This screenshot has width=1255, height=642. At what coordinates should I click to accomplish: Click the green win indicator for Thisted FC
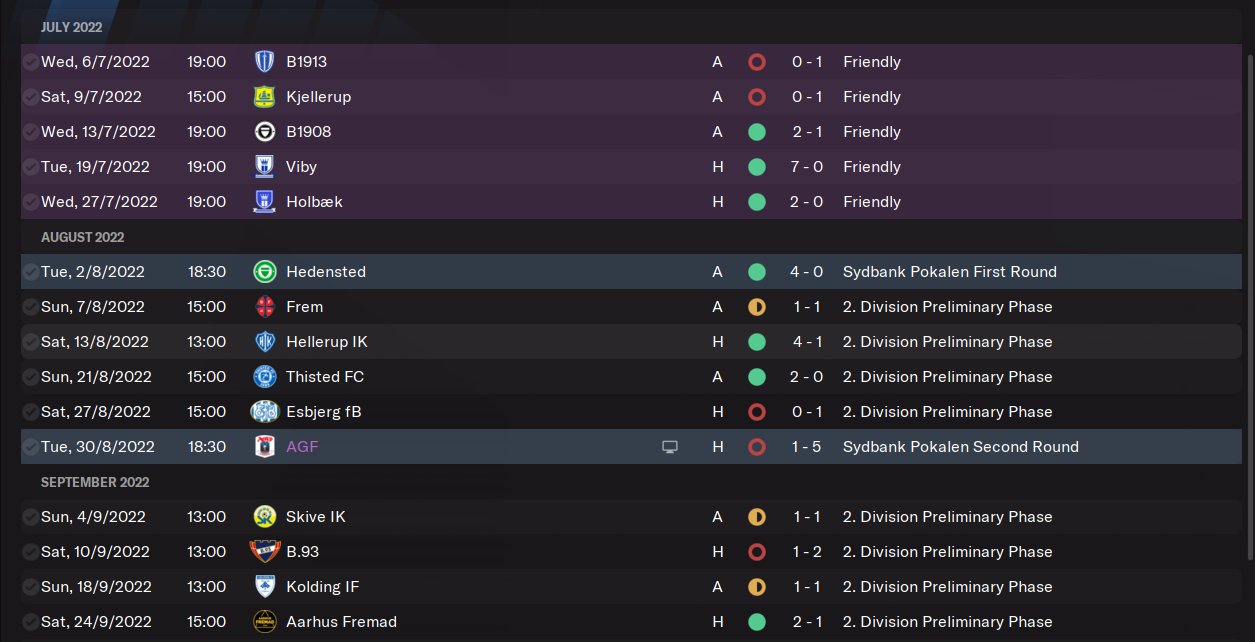pos(757,377)
